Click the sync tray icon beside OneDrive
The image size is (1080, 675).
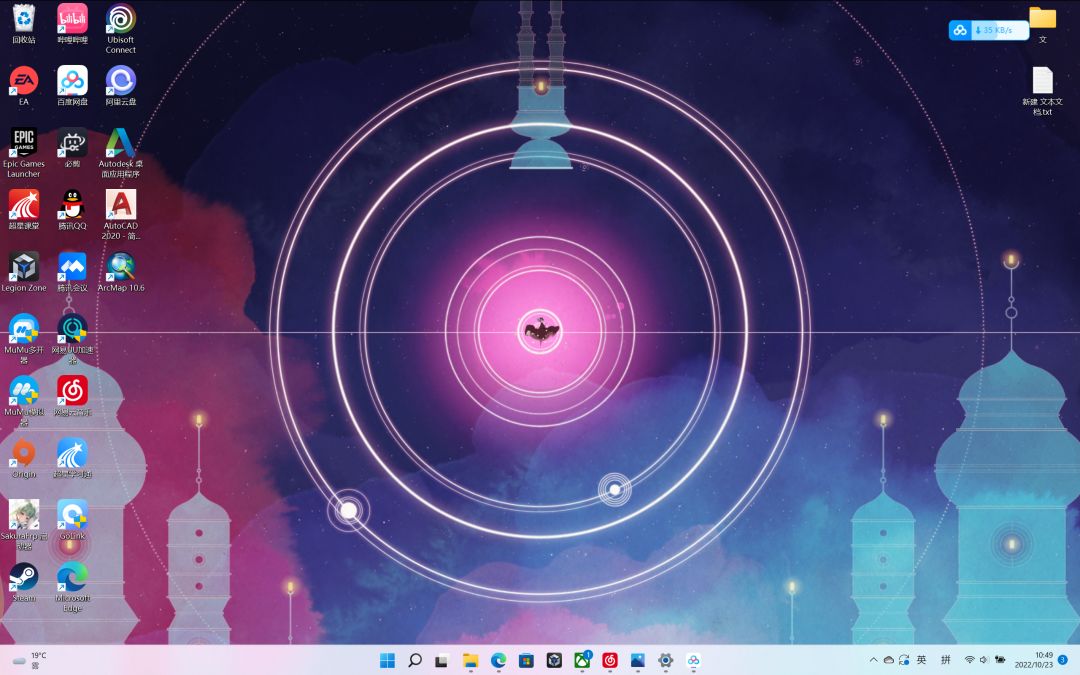point(904,660)
